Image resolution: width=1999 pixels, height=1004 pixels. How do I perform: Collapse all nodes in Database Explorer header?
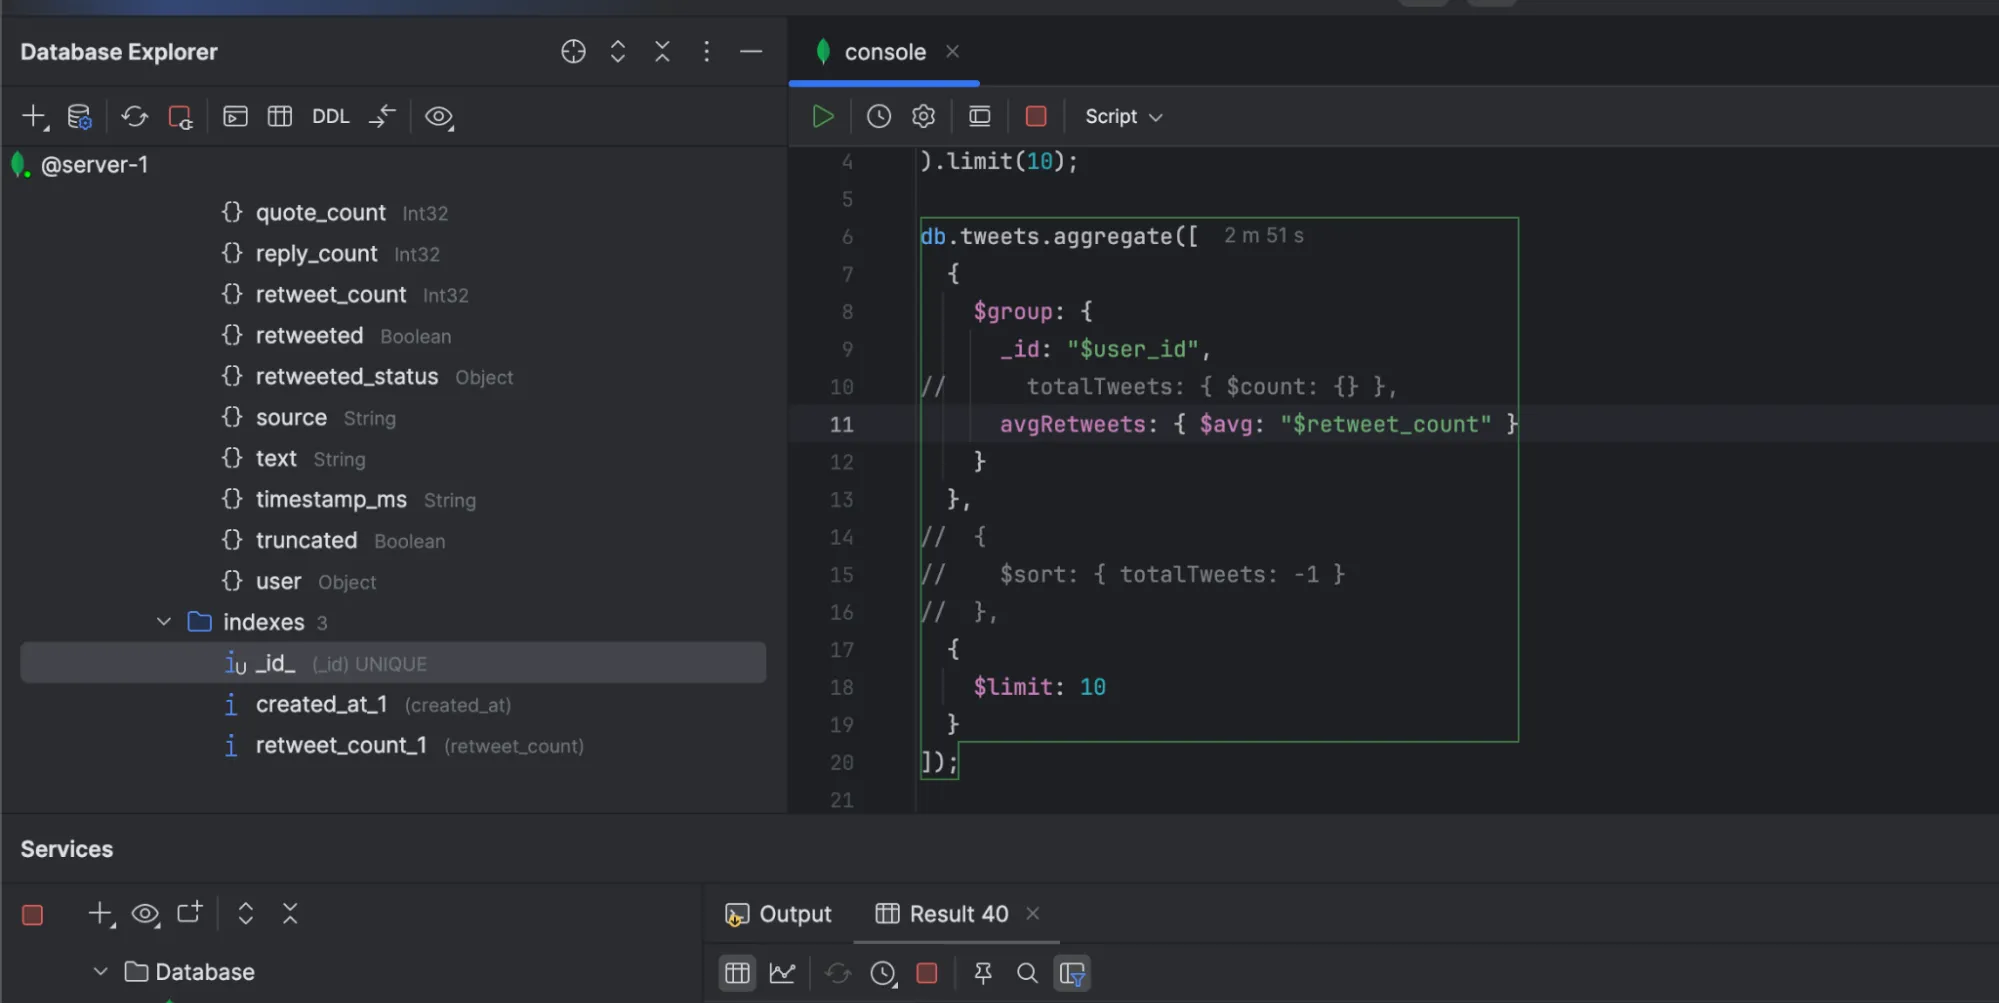(662, 52)
